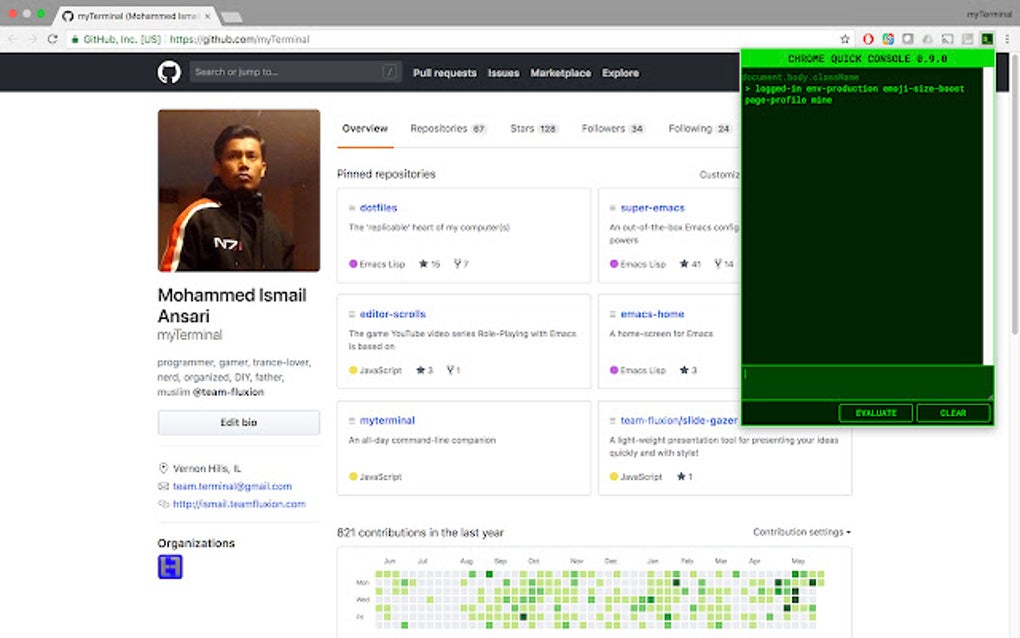The image size is (1020, 638).
Task: Click the 'Vernon Hills, IL' location text
Action: [207, 468]
